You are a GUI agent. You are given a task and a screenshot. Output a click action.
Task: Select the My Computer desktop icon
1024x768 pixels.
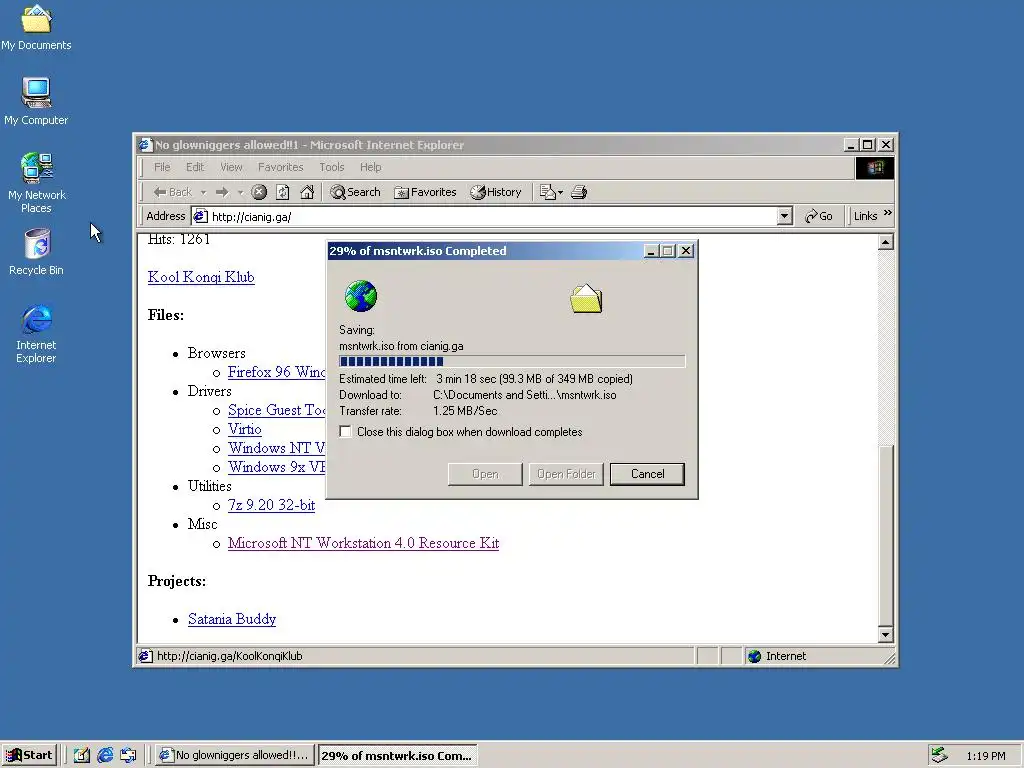point(36,101)
